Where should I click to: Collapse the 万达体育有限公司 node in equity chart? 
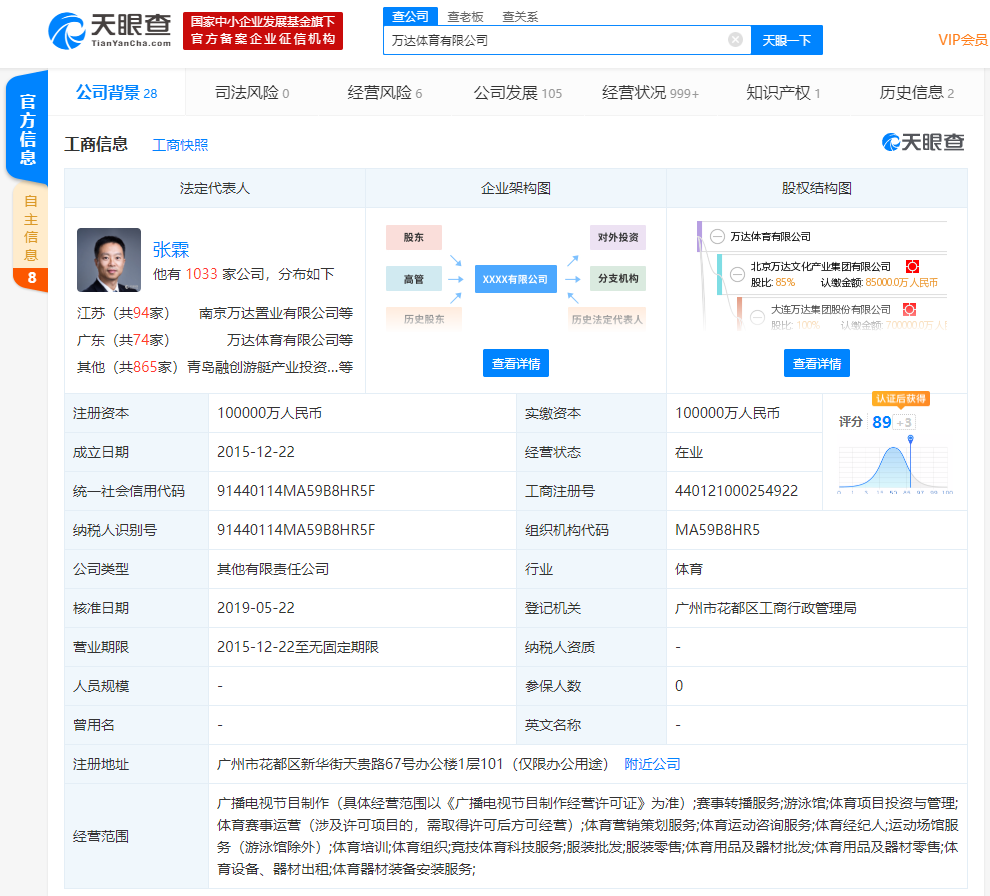[x=717, y=237]
